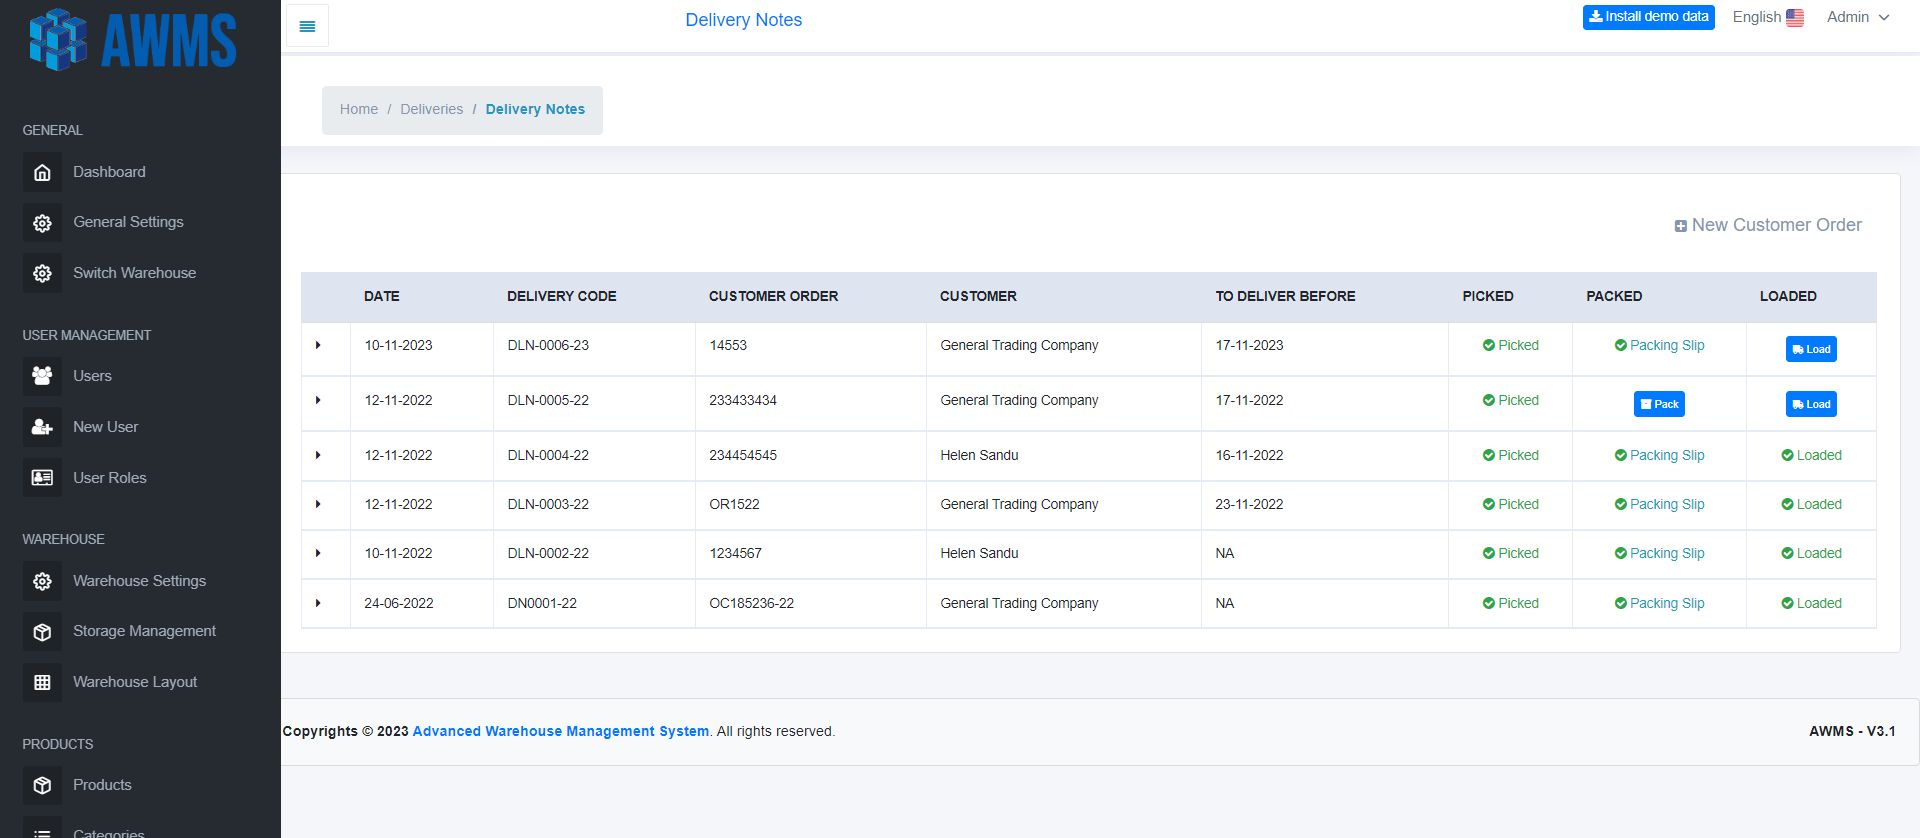The image size is (1920, 838).
Task: Click the New User add-person icon
Action: (x=42, y=427)
